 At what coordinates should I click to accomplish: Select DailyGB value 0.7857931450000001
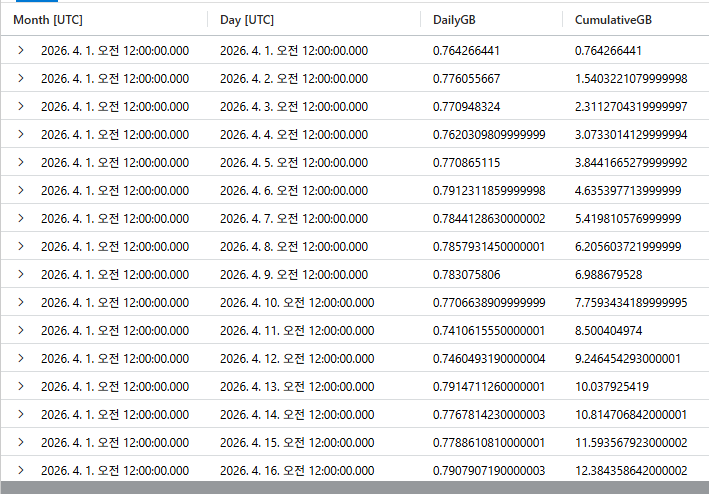coord(489,247)
